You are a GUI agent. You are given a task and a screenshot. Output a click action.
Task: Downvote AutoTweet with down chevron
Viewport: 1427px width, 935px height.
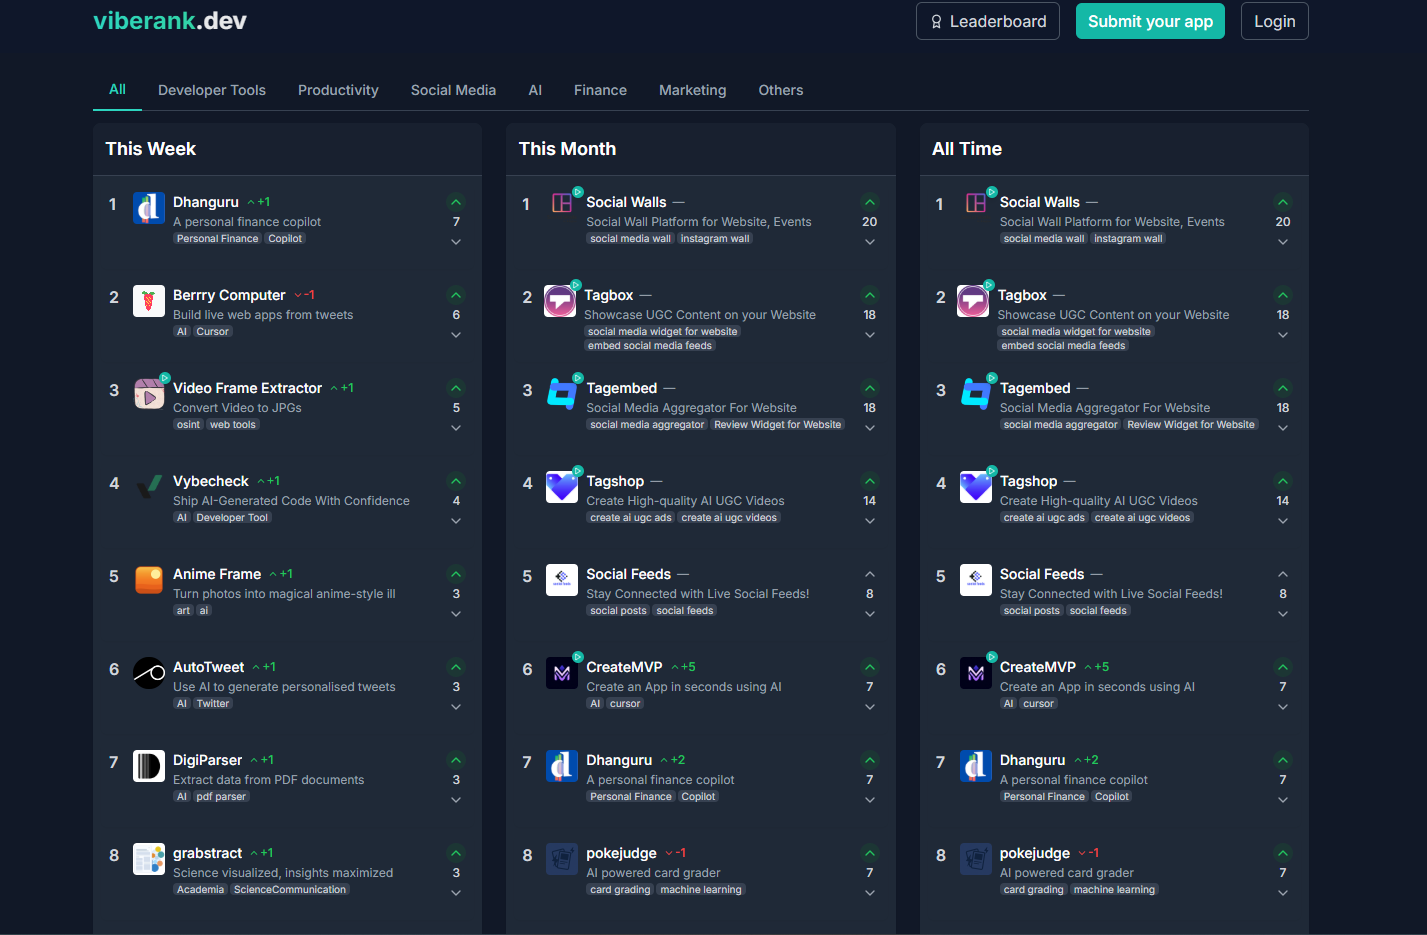tap(456, 707)
